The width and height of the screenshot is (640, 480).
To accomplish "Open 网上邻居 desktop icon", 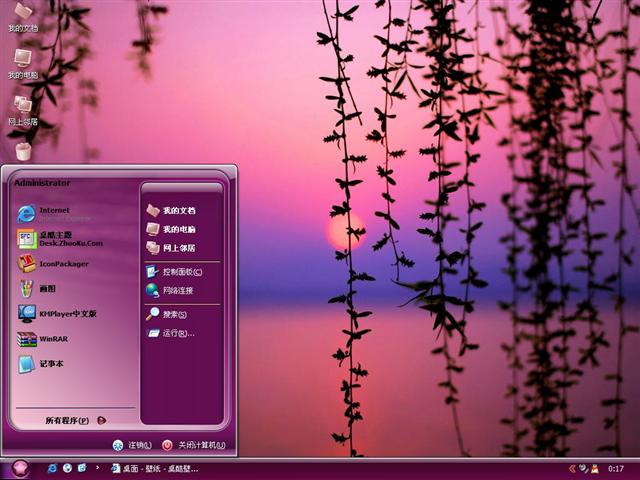I will pyautogui.click(x=23, y=109).
